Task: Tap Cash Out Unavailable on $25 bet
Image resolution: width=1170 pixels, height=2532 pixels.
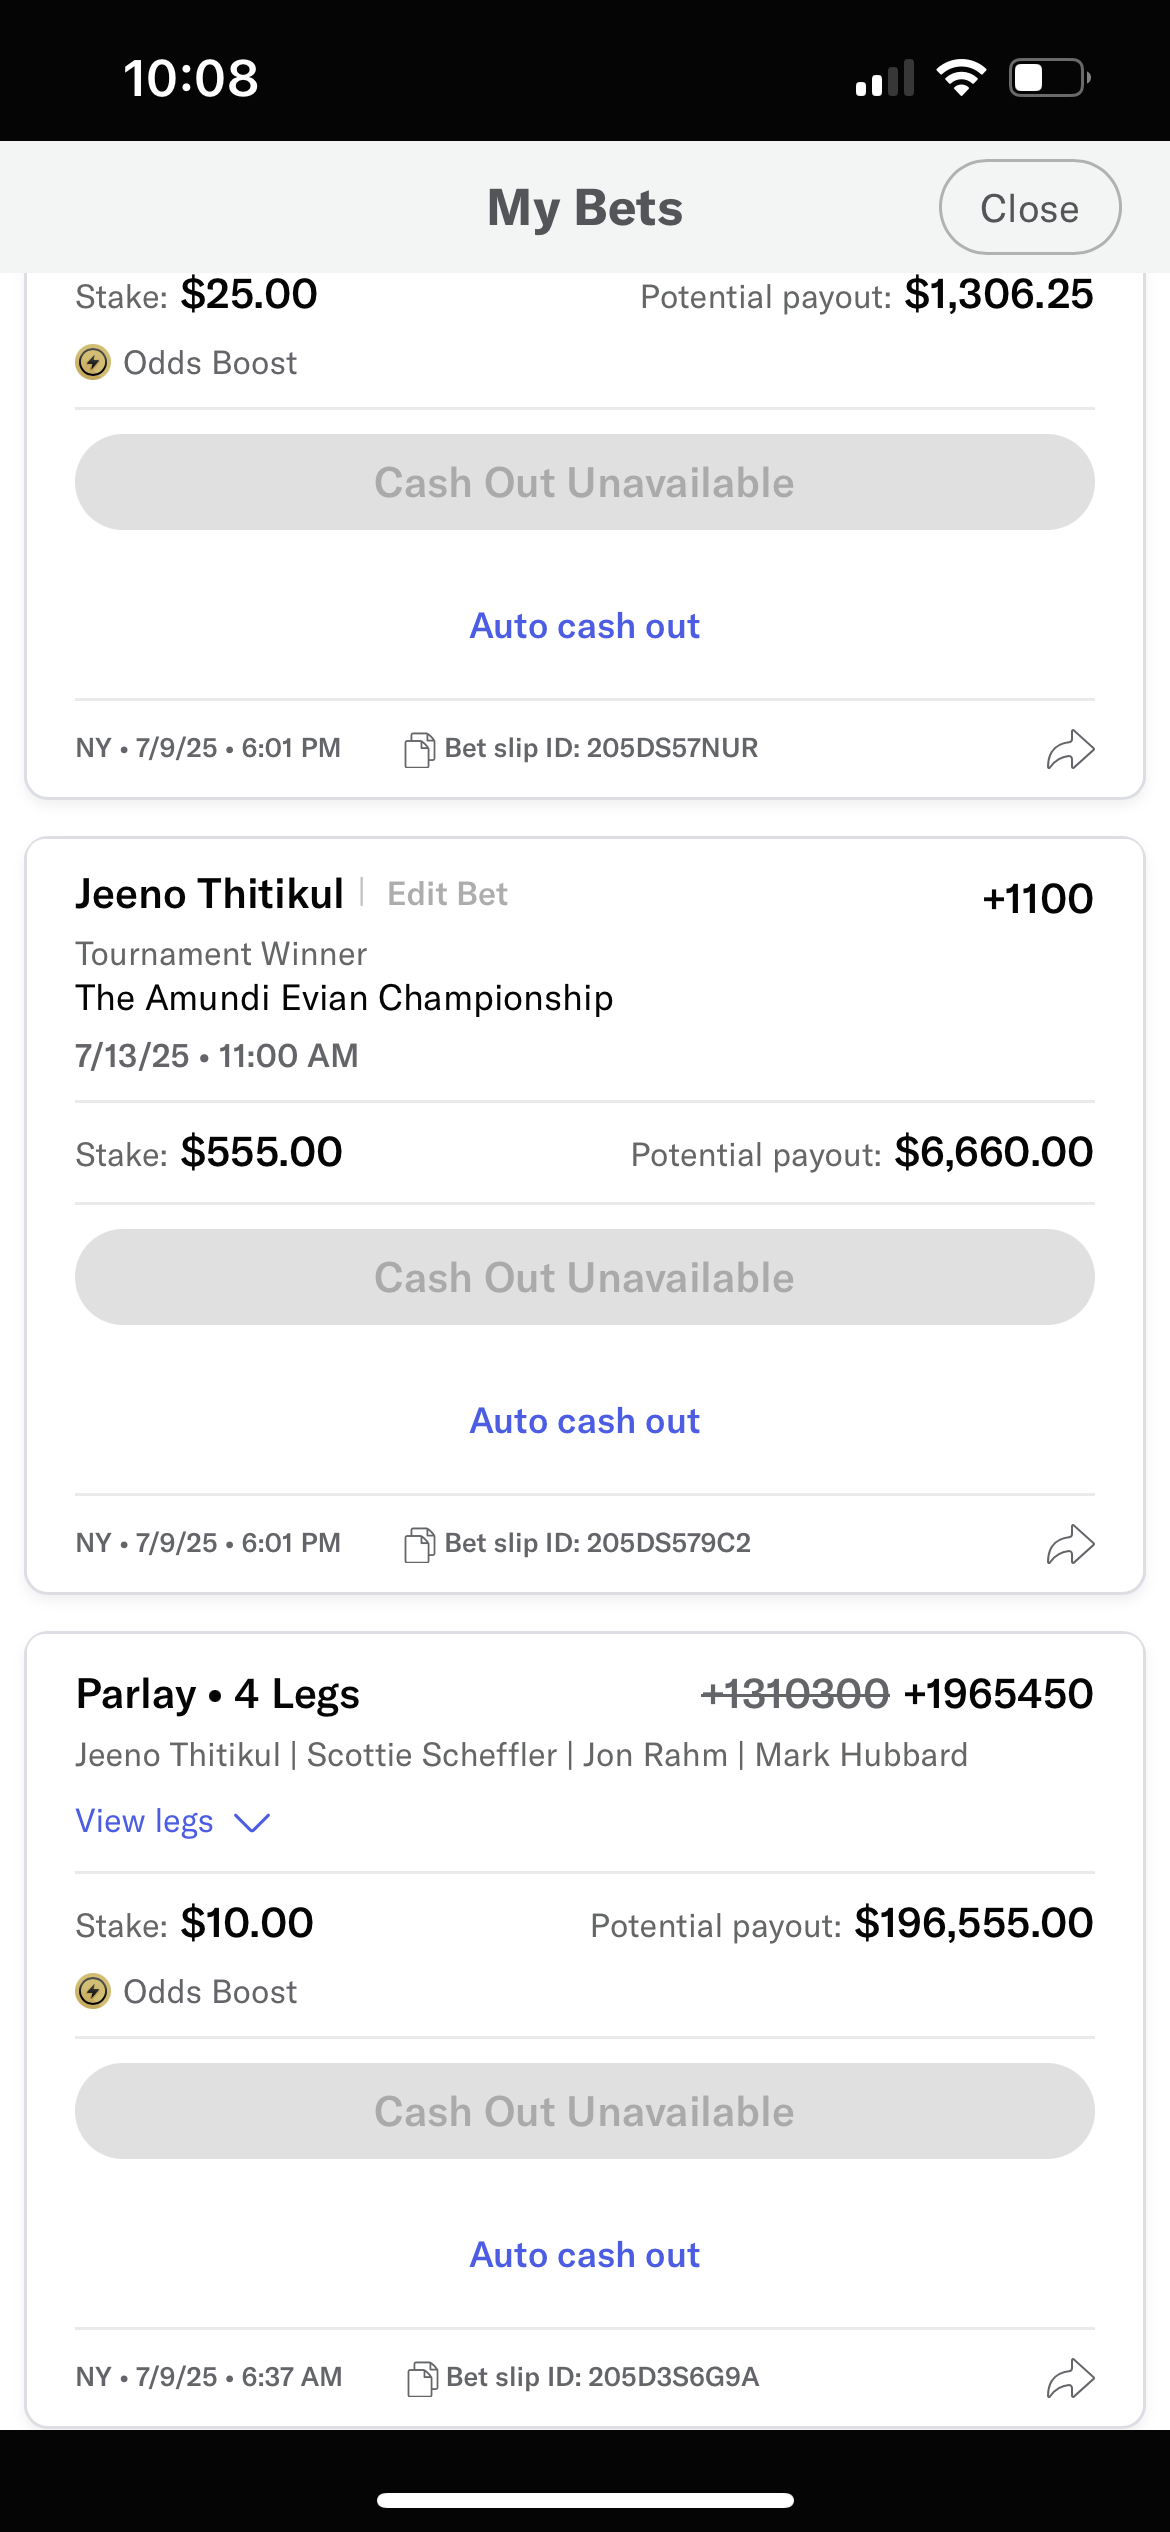Action: [x=585, y=482]
